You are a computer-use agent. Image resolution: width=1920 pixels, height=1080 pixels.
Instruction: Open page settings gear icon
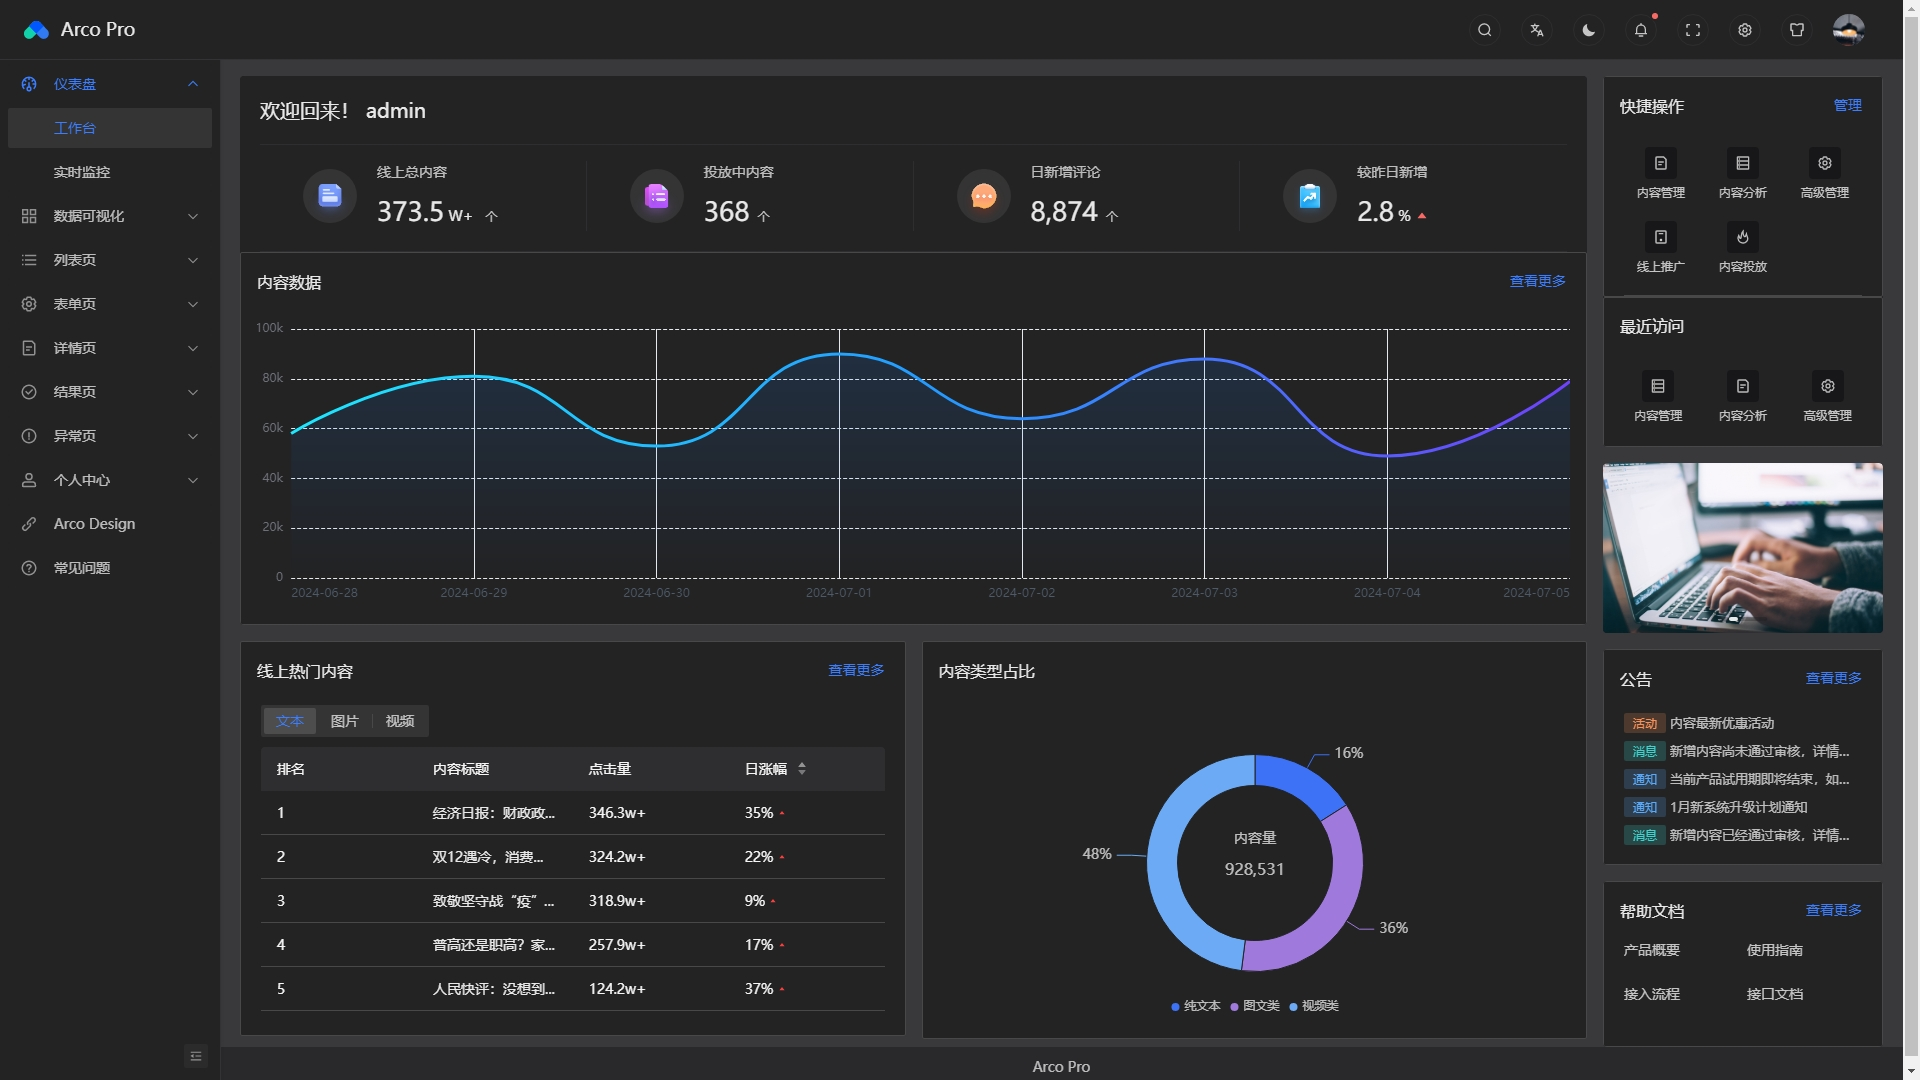(x=1745, y=30)
